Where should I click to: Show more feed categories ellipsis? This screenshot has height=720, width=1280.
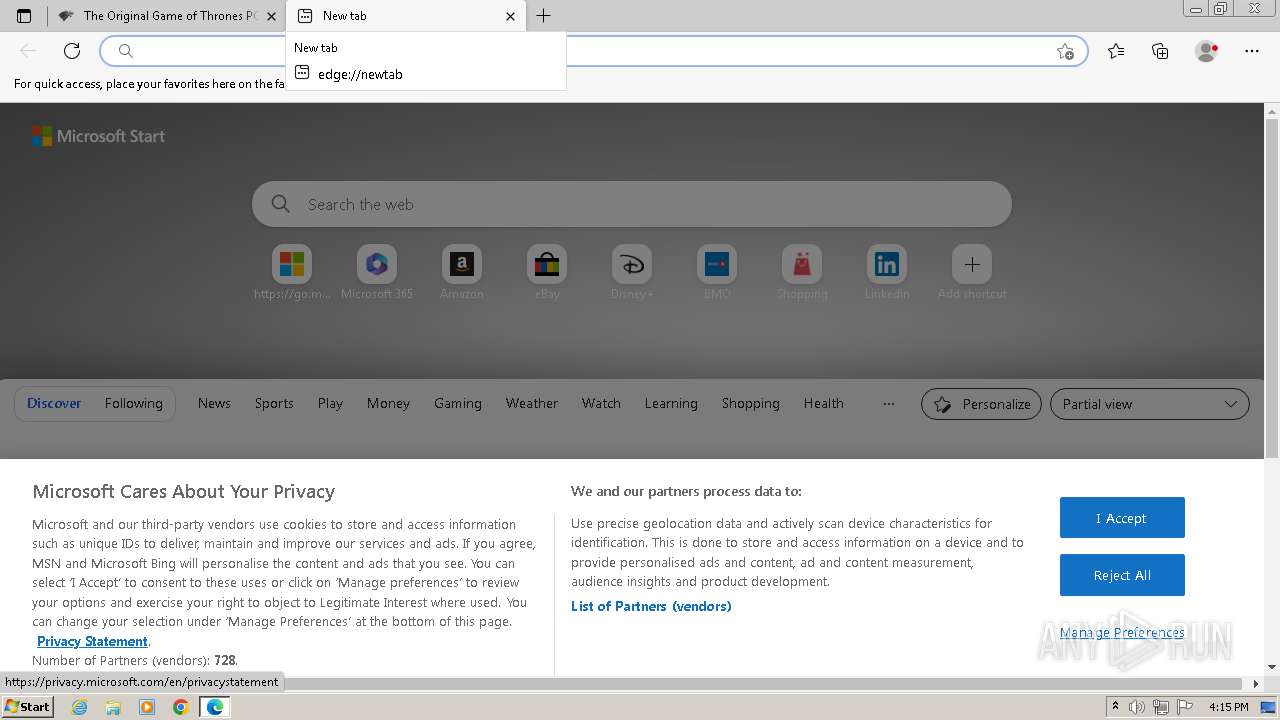click(x=888, y=403)
